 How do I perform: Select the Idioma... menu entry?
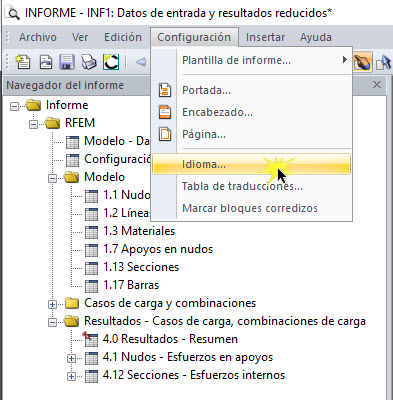pyautogui.click(x=252, y=164)
